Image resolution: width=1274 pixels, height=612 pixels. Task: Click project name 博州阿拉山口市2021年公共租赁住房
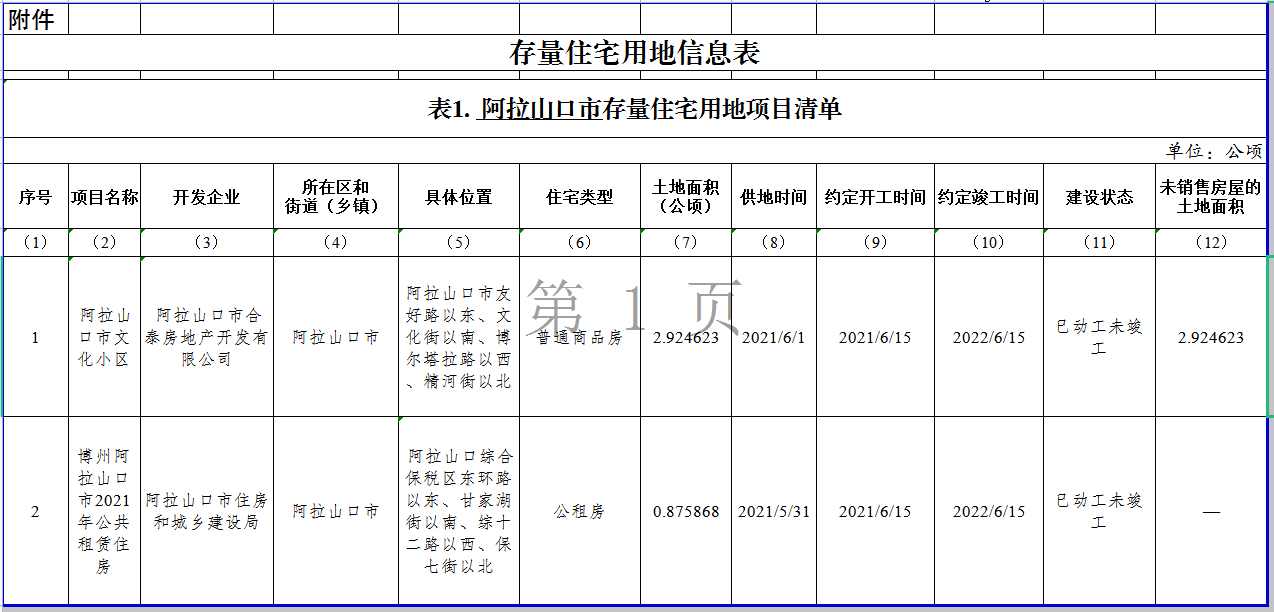click(105, 511)
